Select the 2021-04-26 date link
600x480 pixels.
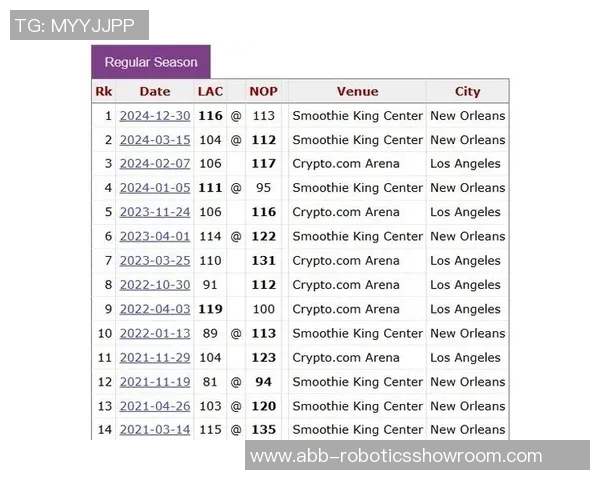click(x=154, y=406)
